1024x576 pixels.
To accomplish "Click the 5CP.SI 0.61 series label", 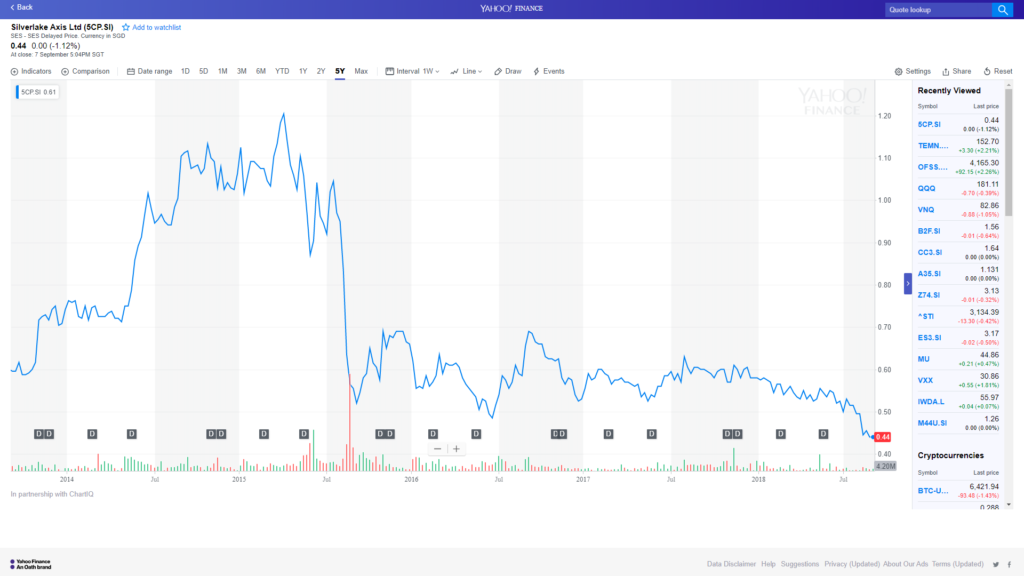I will (x=37, y=92).
